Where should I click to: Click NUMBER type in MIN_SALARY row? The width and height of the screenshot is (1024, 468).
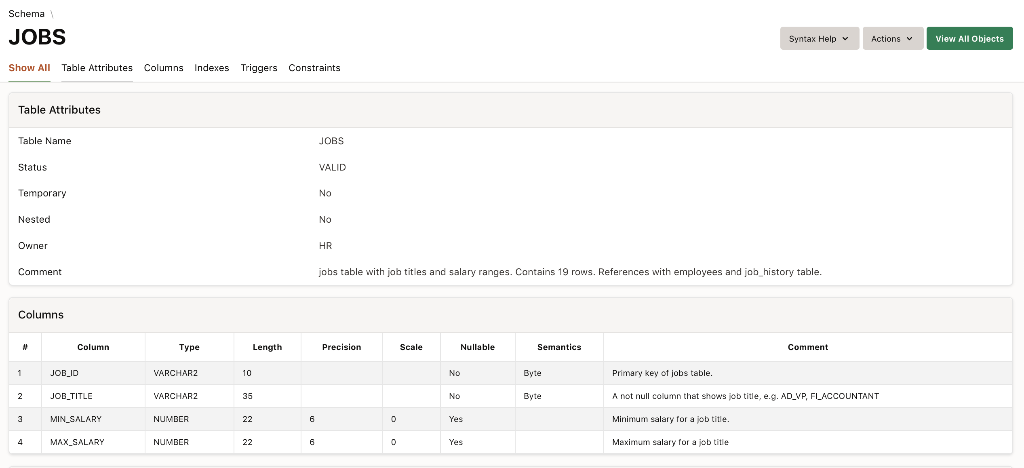[171, 419]
